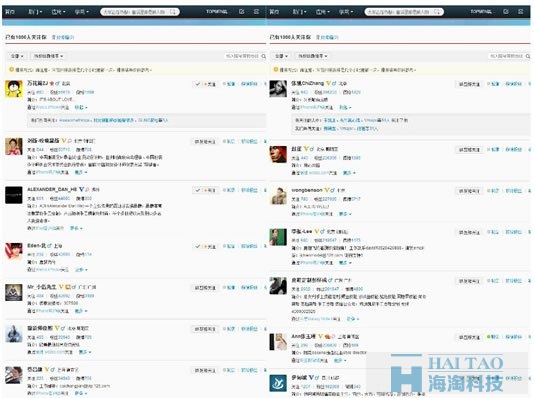
Task: Click the magnifier icon in the right pane follower search
Action: click(528, 56)
